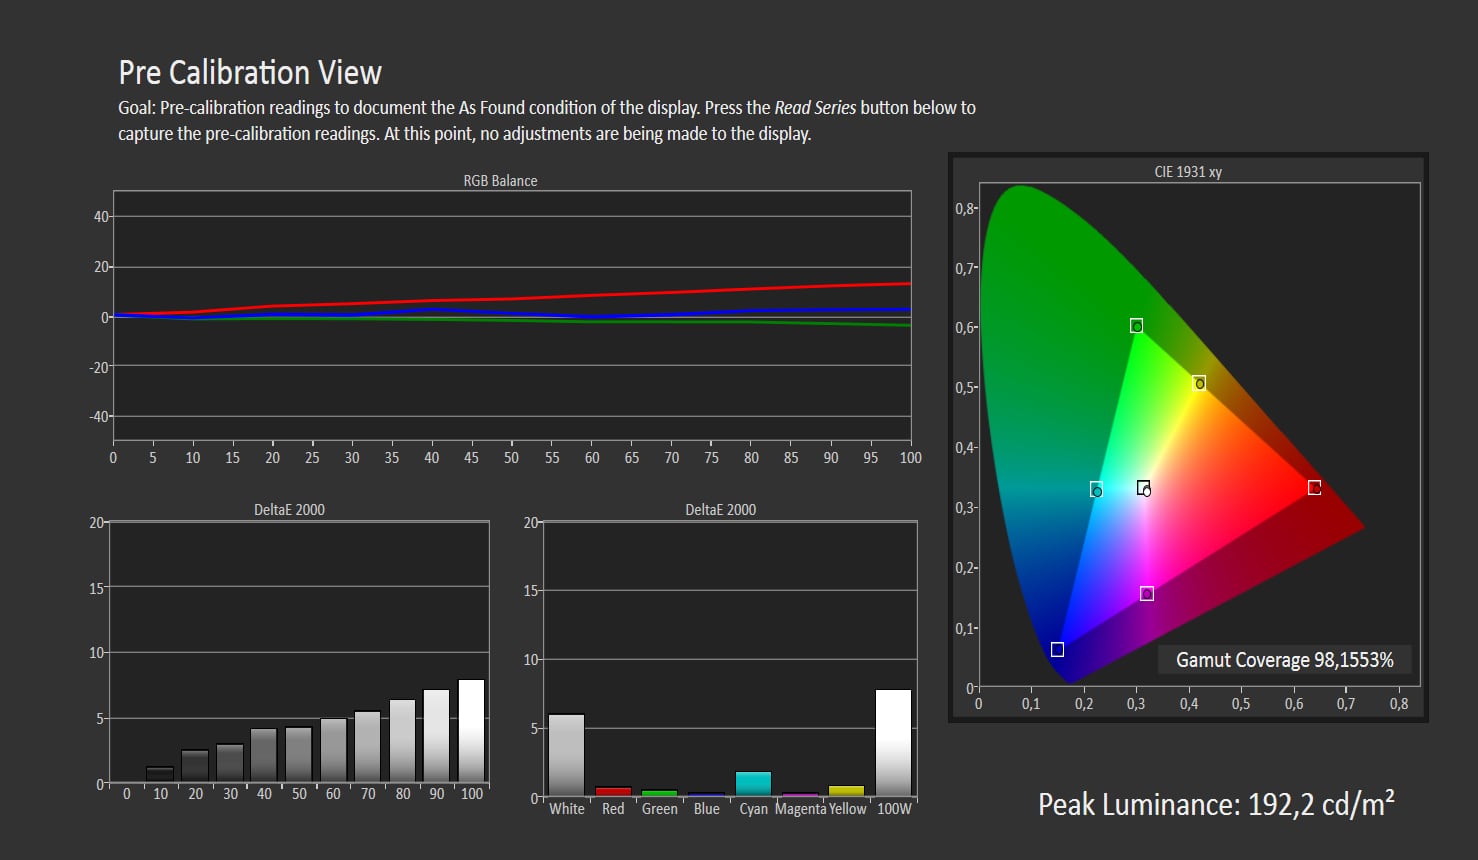Select the Cyan bar in DeltaE chart
This screenshot has height=860, width=1478.
[753, 784]
